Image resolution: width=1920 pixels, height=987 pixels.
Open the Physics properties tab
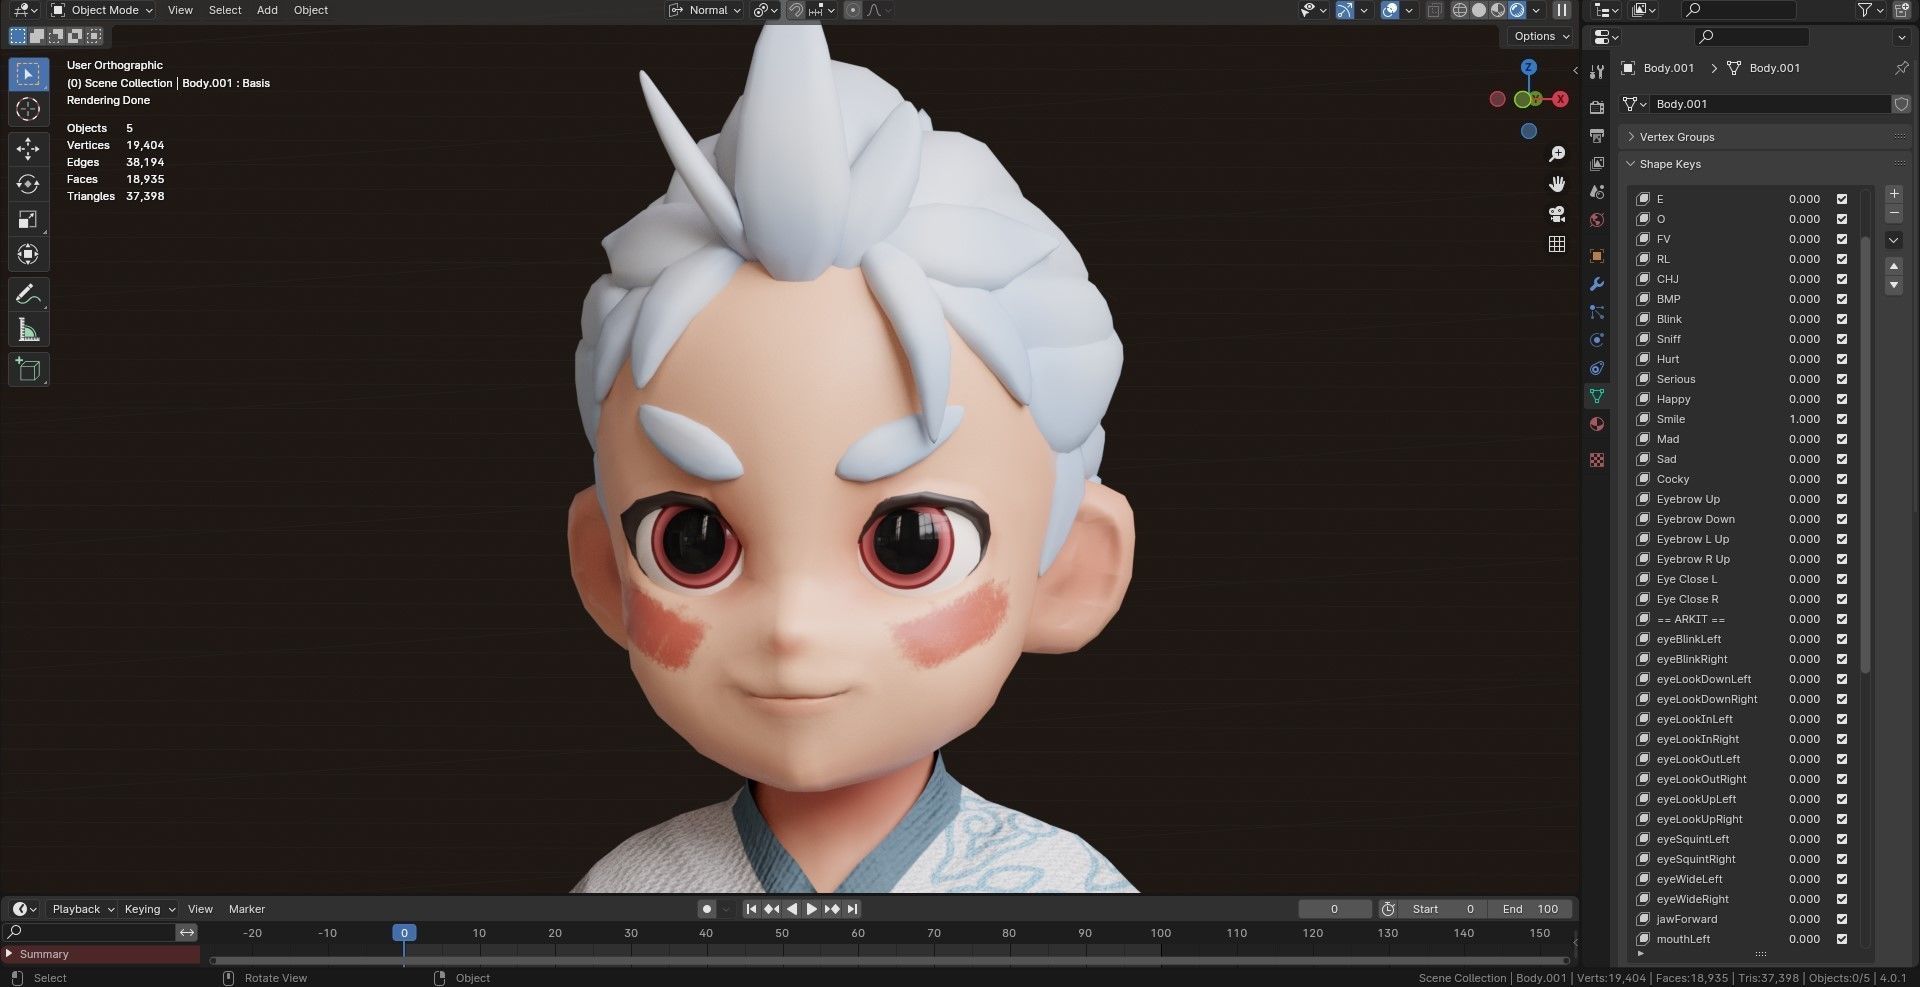tap(1597, 340)
